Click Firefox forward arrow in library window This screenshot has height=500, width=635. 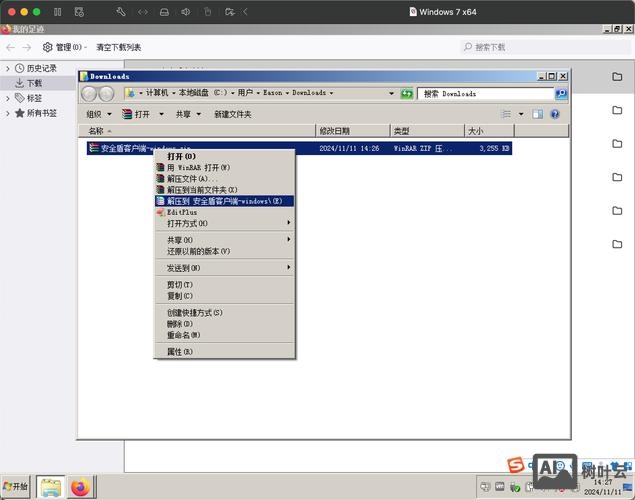tap(27, 47)
